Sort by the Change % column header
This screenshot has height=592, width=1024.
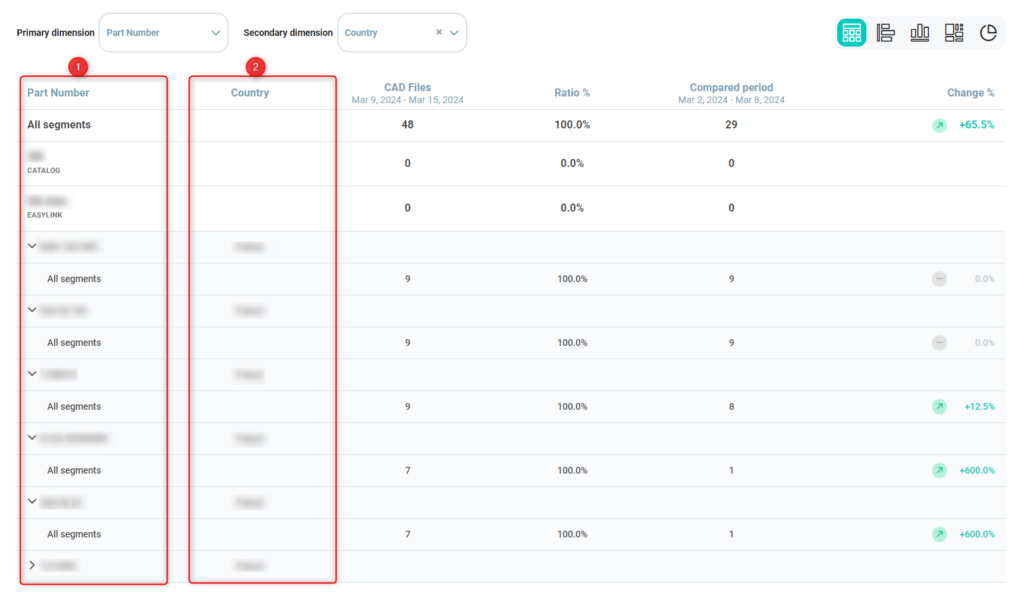(970, 93)
